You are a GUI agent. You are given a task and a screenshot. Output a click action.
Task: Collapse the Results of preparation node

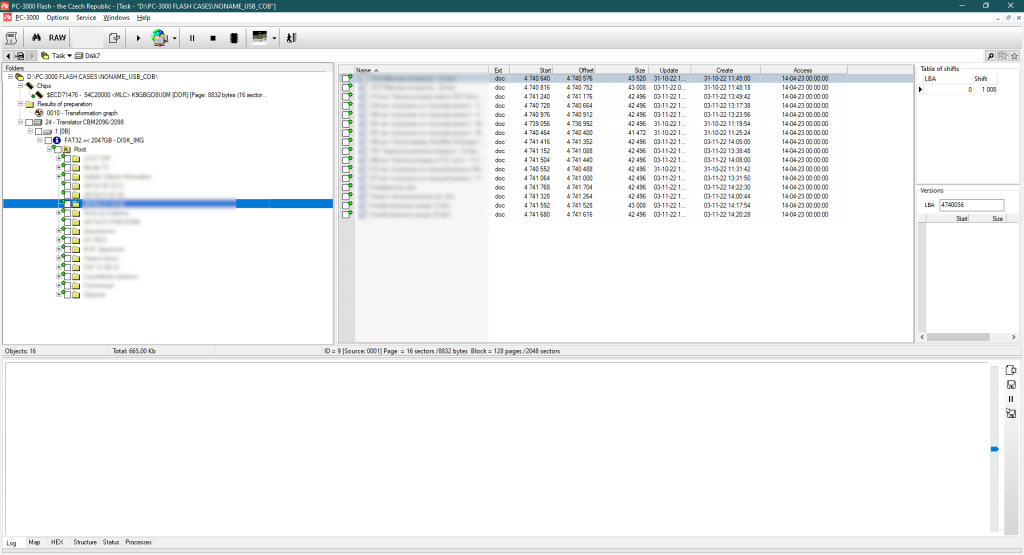pyautogui.click(x=18, y=104)
